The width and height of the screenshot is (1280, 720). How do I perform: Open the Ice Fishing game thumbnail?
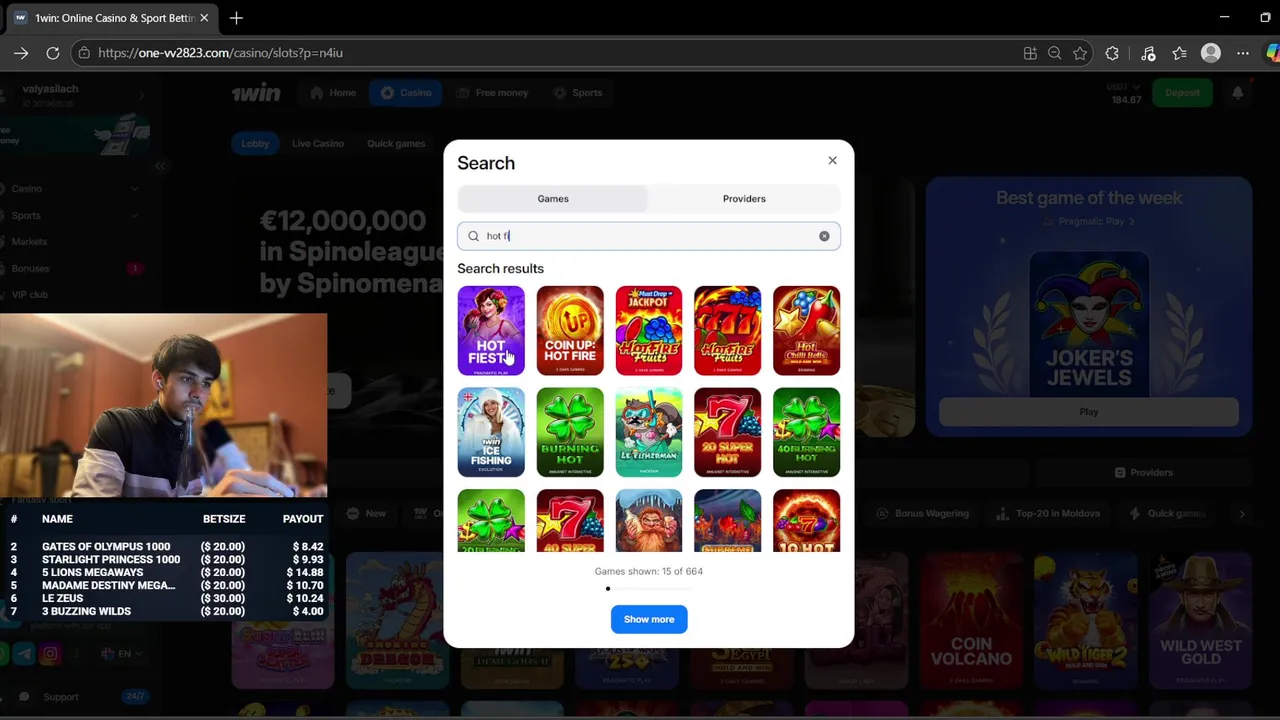pos(491,432)
